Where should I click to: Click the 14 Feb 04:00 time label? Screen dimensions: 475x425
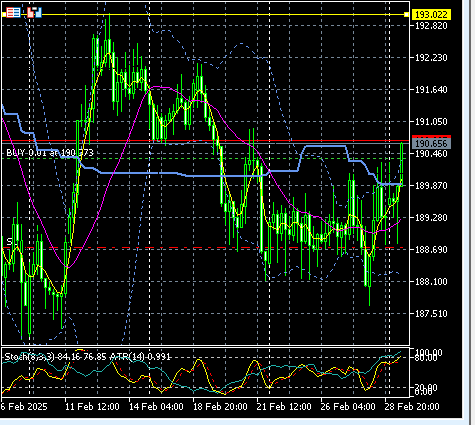click(x=156, y=407)
